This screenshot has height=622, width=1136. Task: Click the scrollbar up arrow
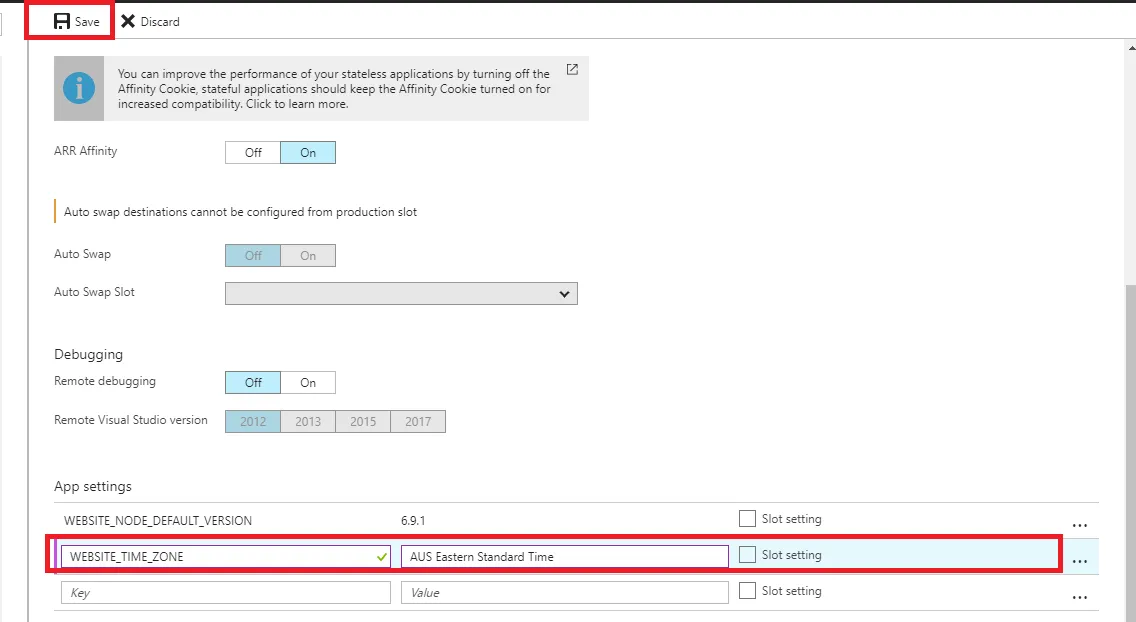click(x=1132, y=48)
